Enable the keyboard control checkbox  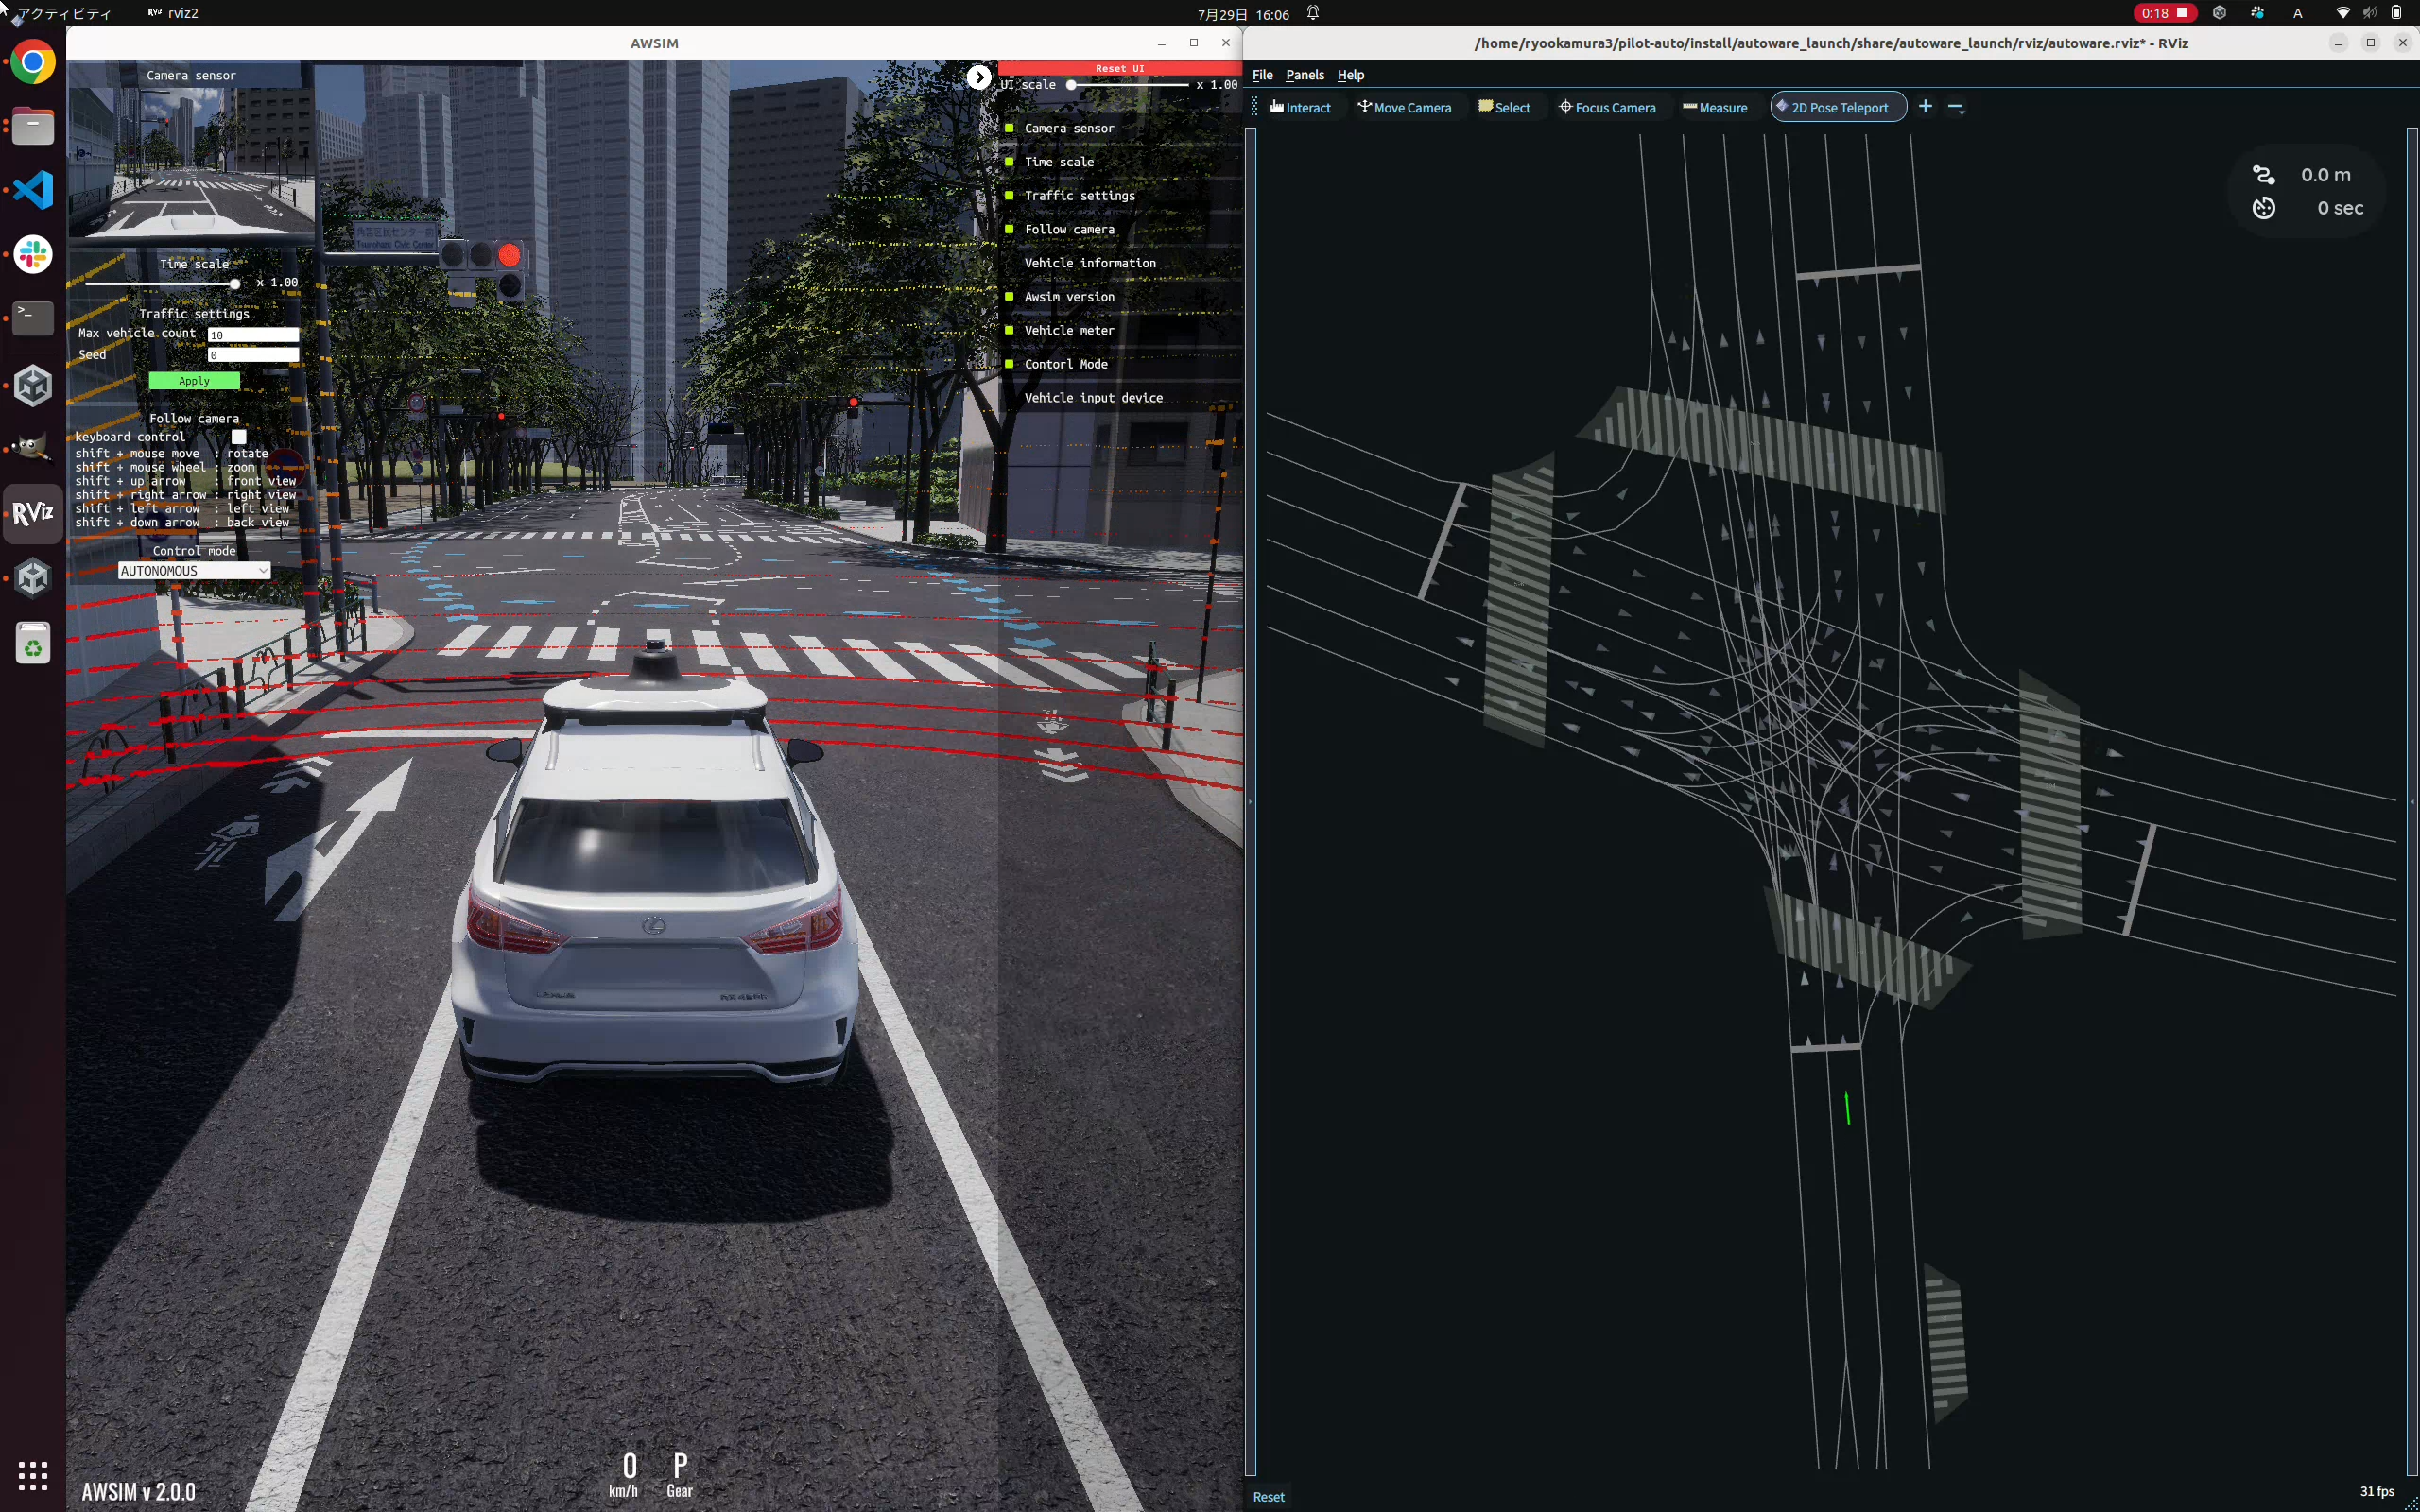tap(239, 437)
